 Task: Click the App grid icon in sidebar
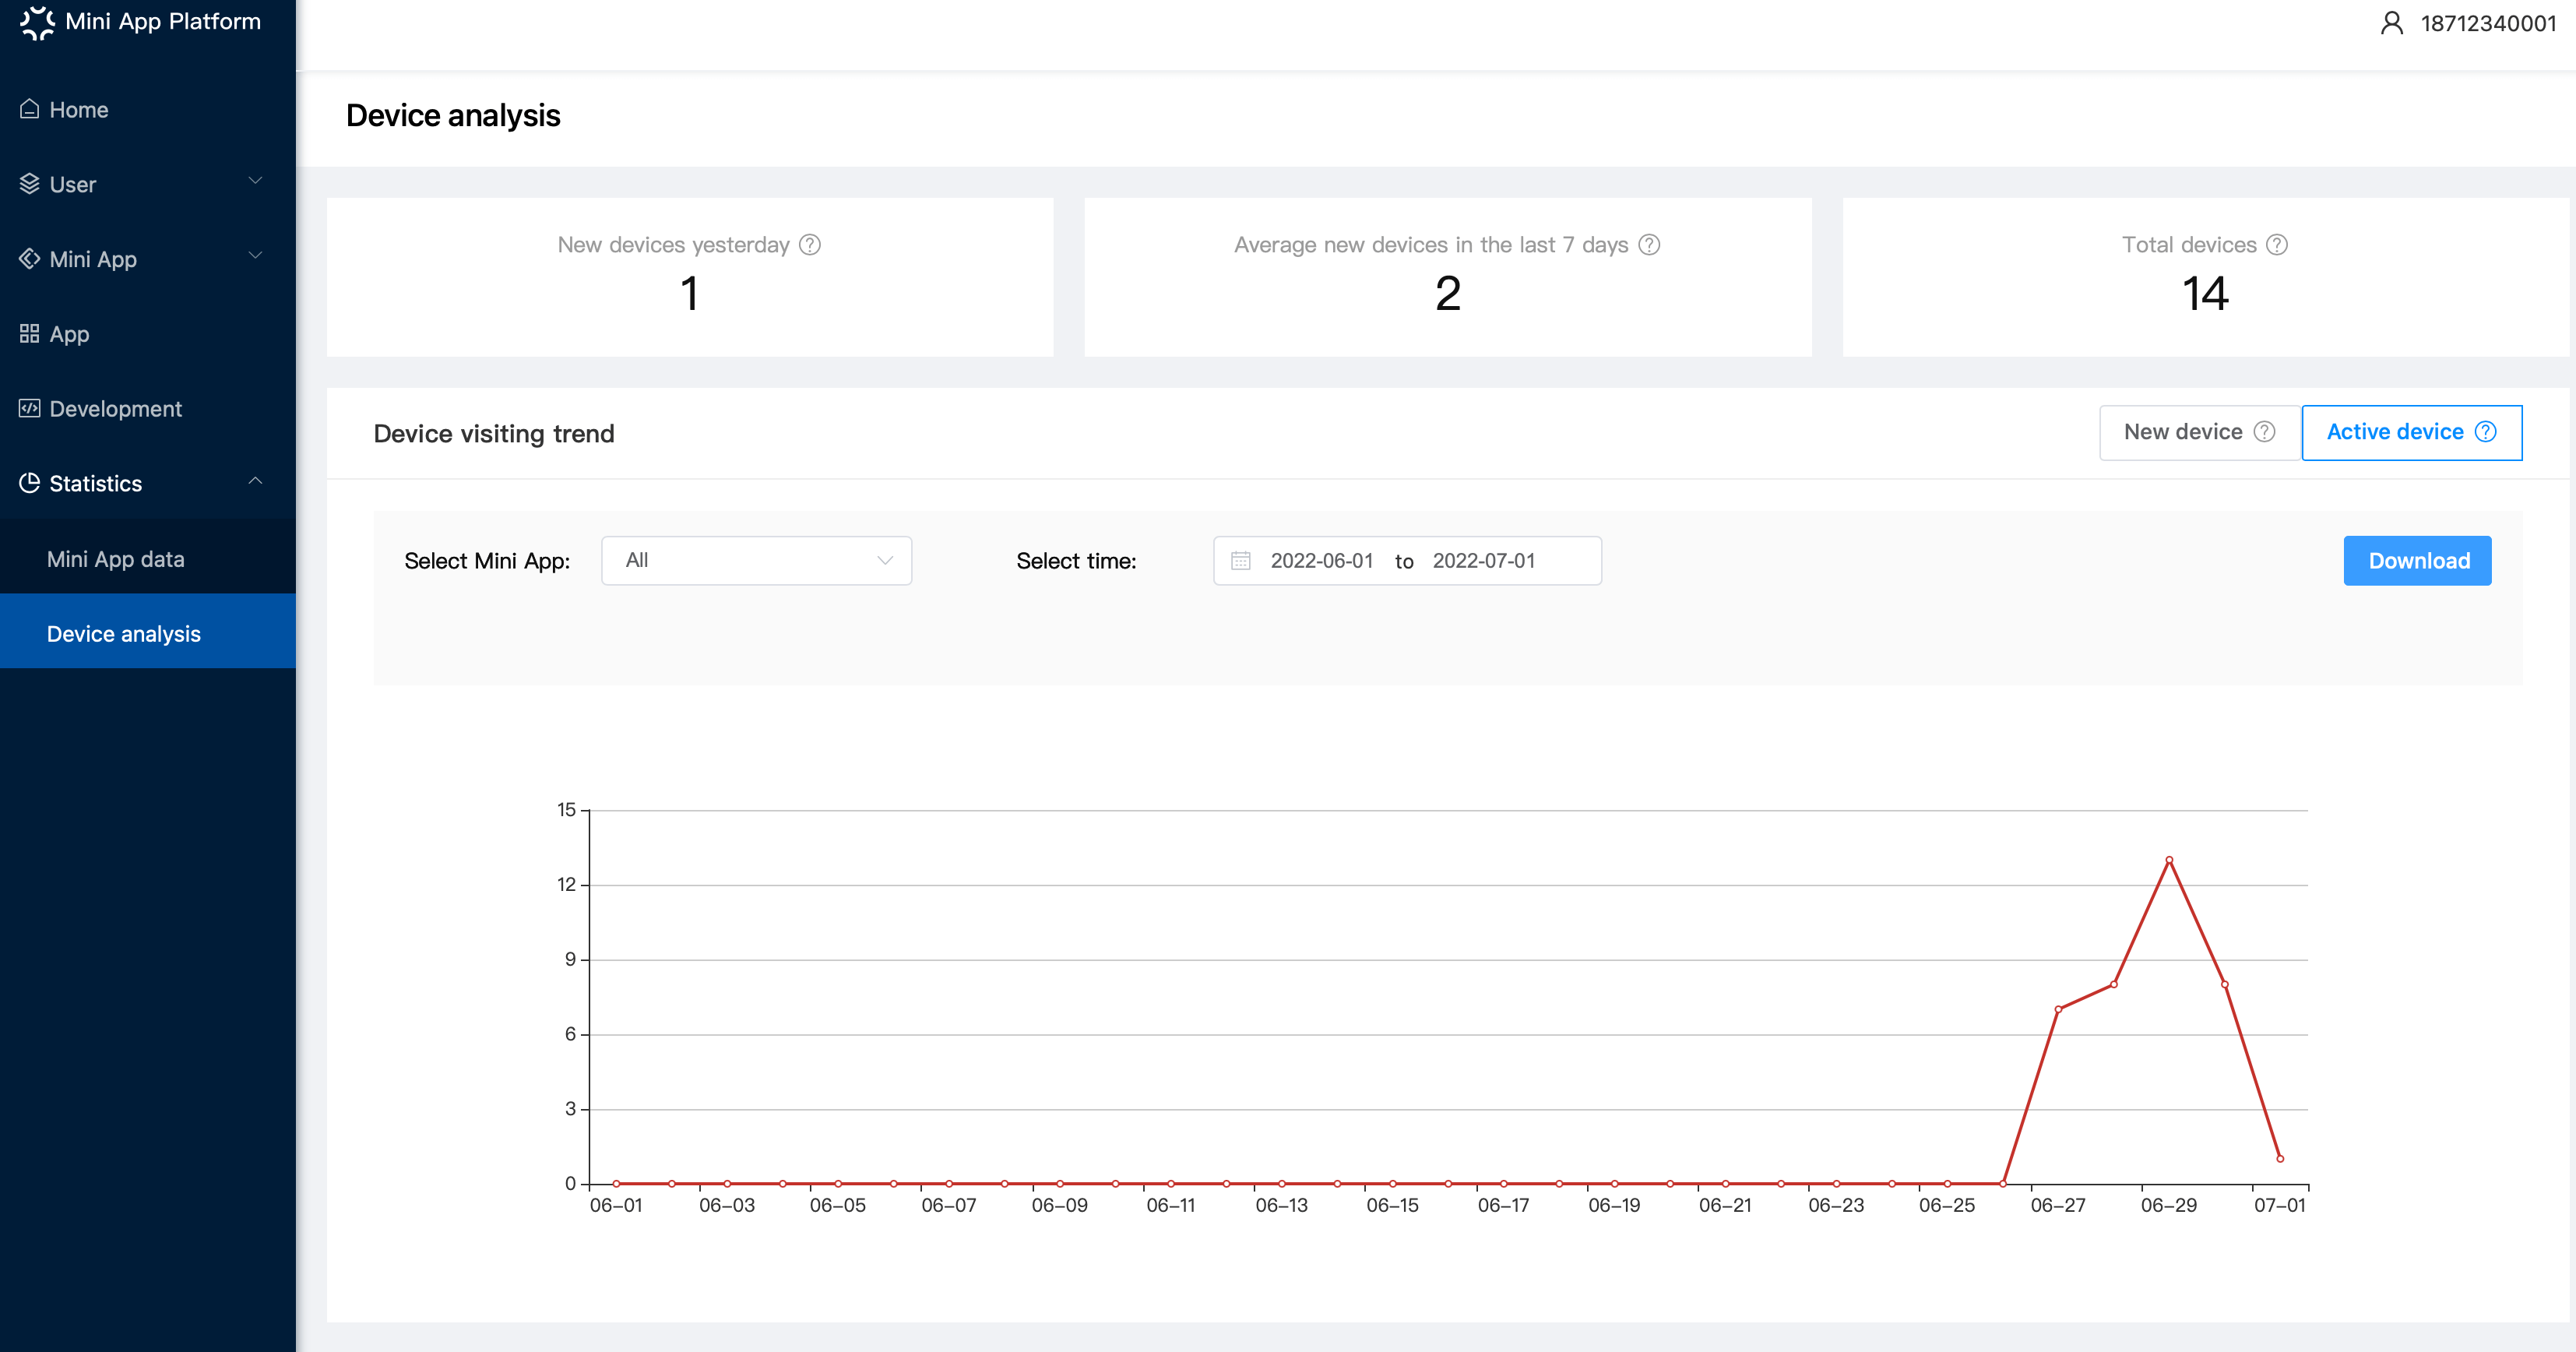click(x=30, y=334)
